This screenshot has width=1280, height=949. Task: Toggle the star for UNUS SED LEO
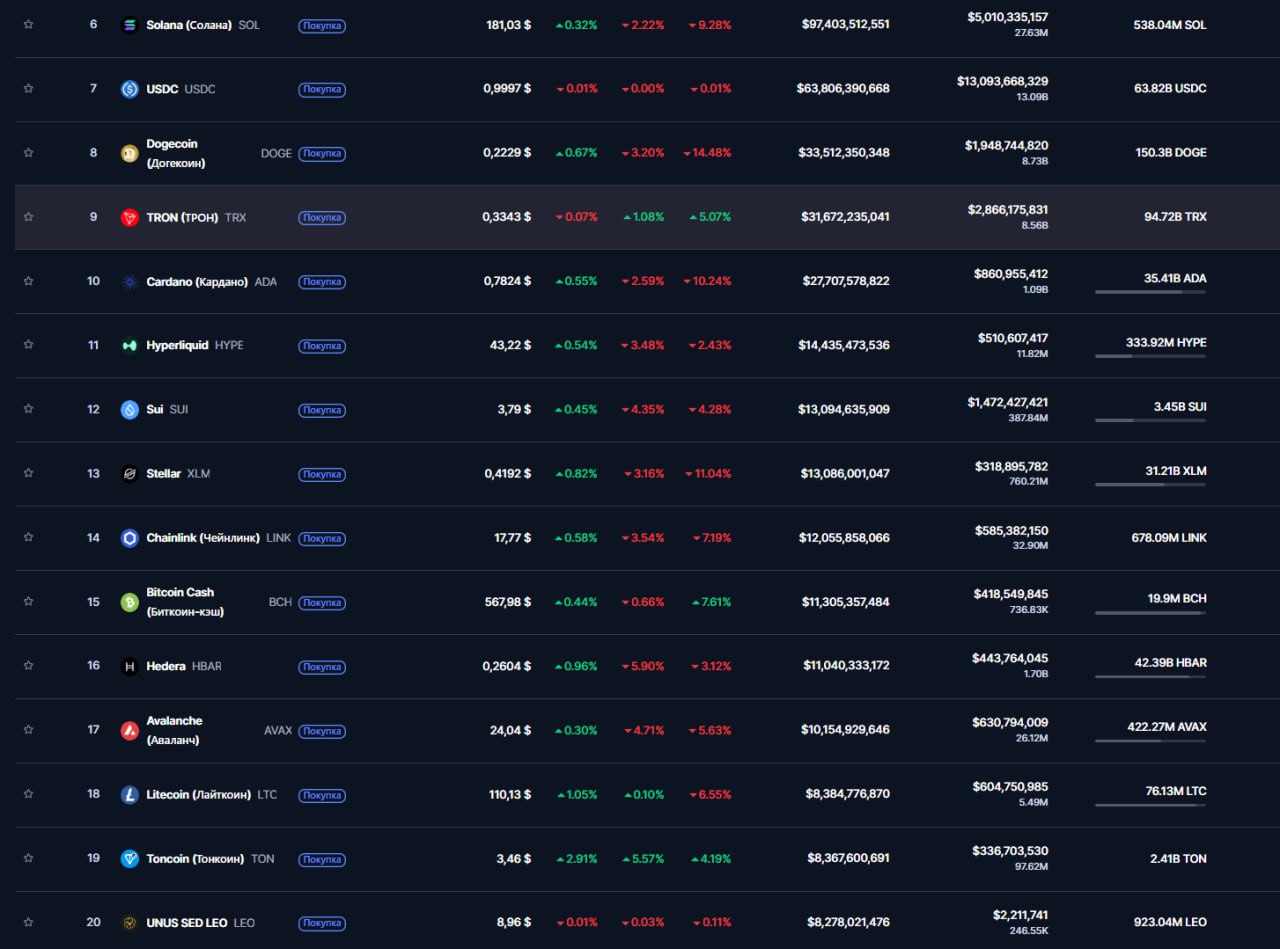click(28, 922)
